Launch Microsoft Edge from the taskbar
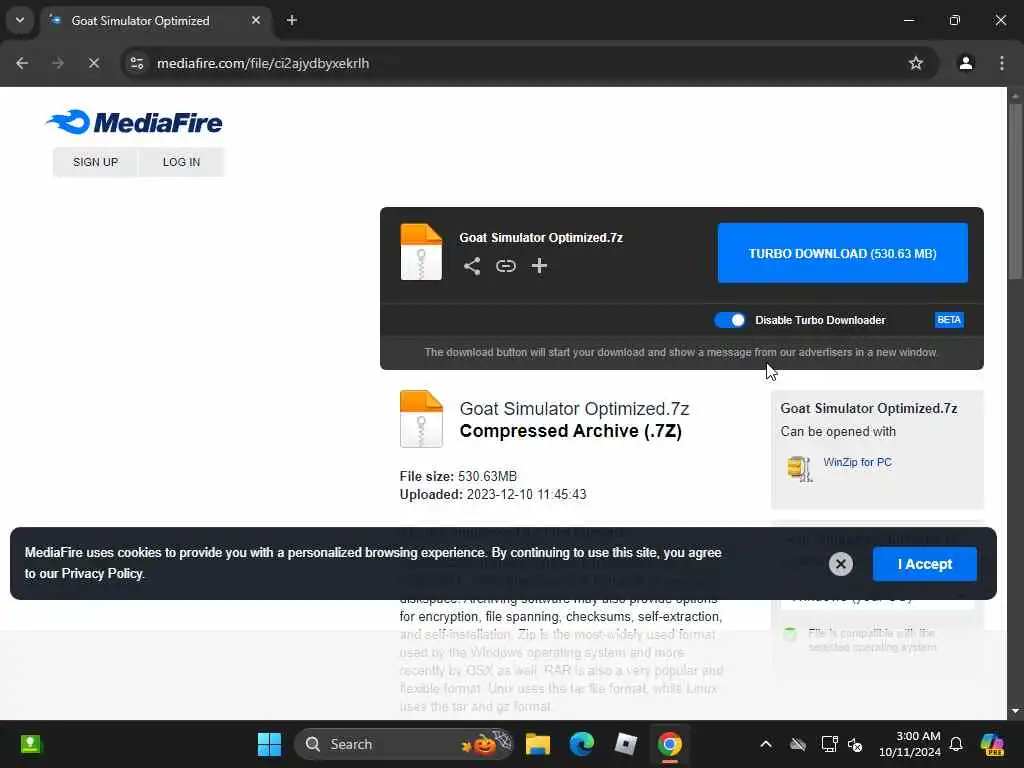This screenshot has height=768, width=1024. coord(581,744)
